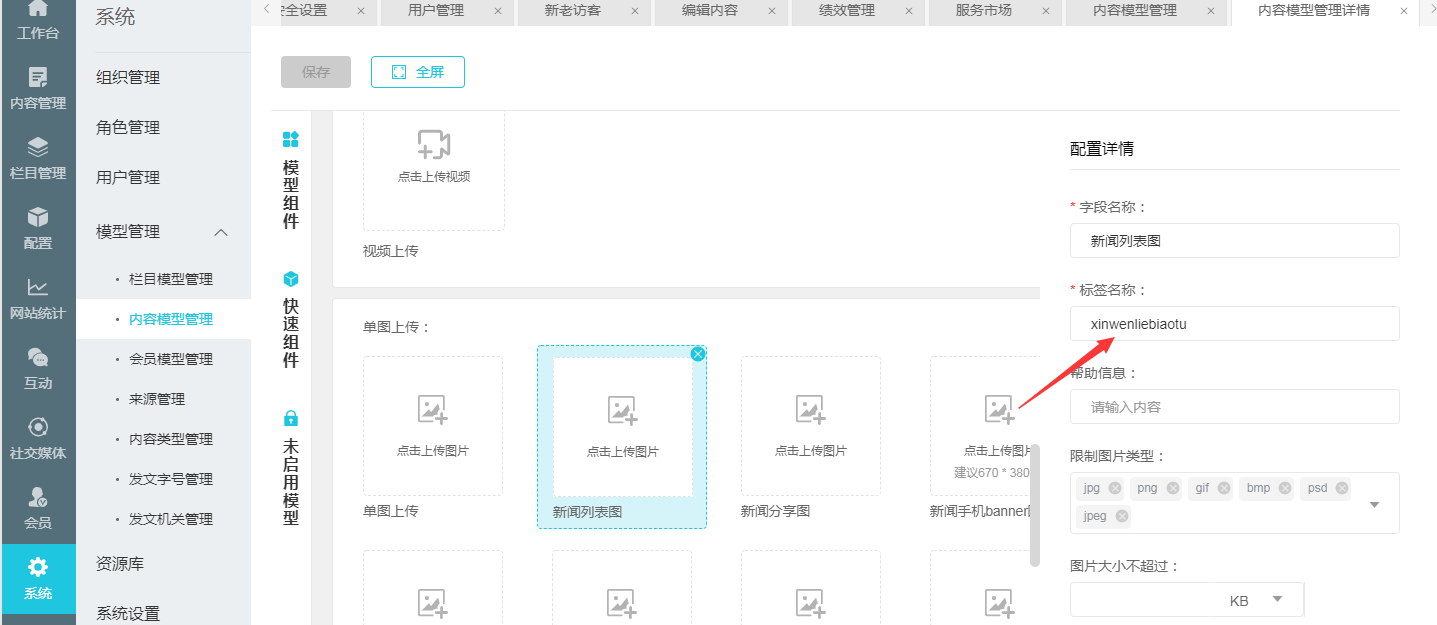Switch to the 新老访客 tab

573,11
